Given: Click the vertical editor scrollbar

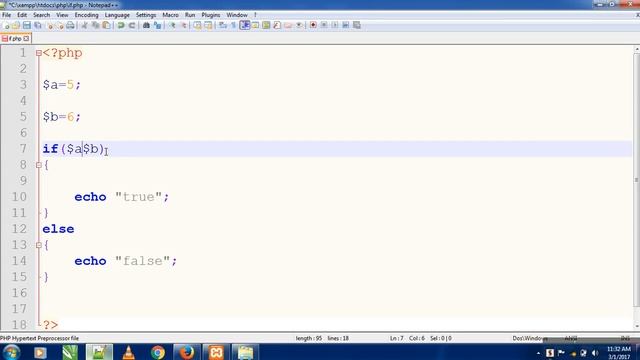Looking at the screenshot, I should pos(636,180).
